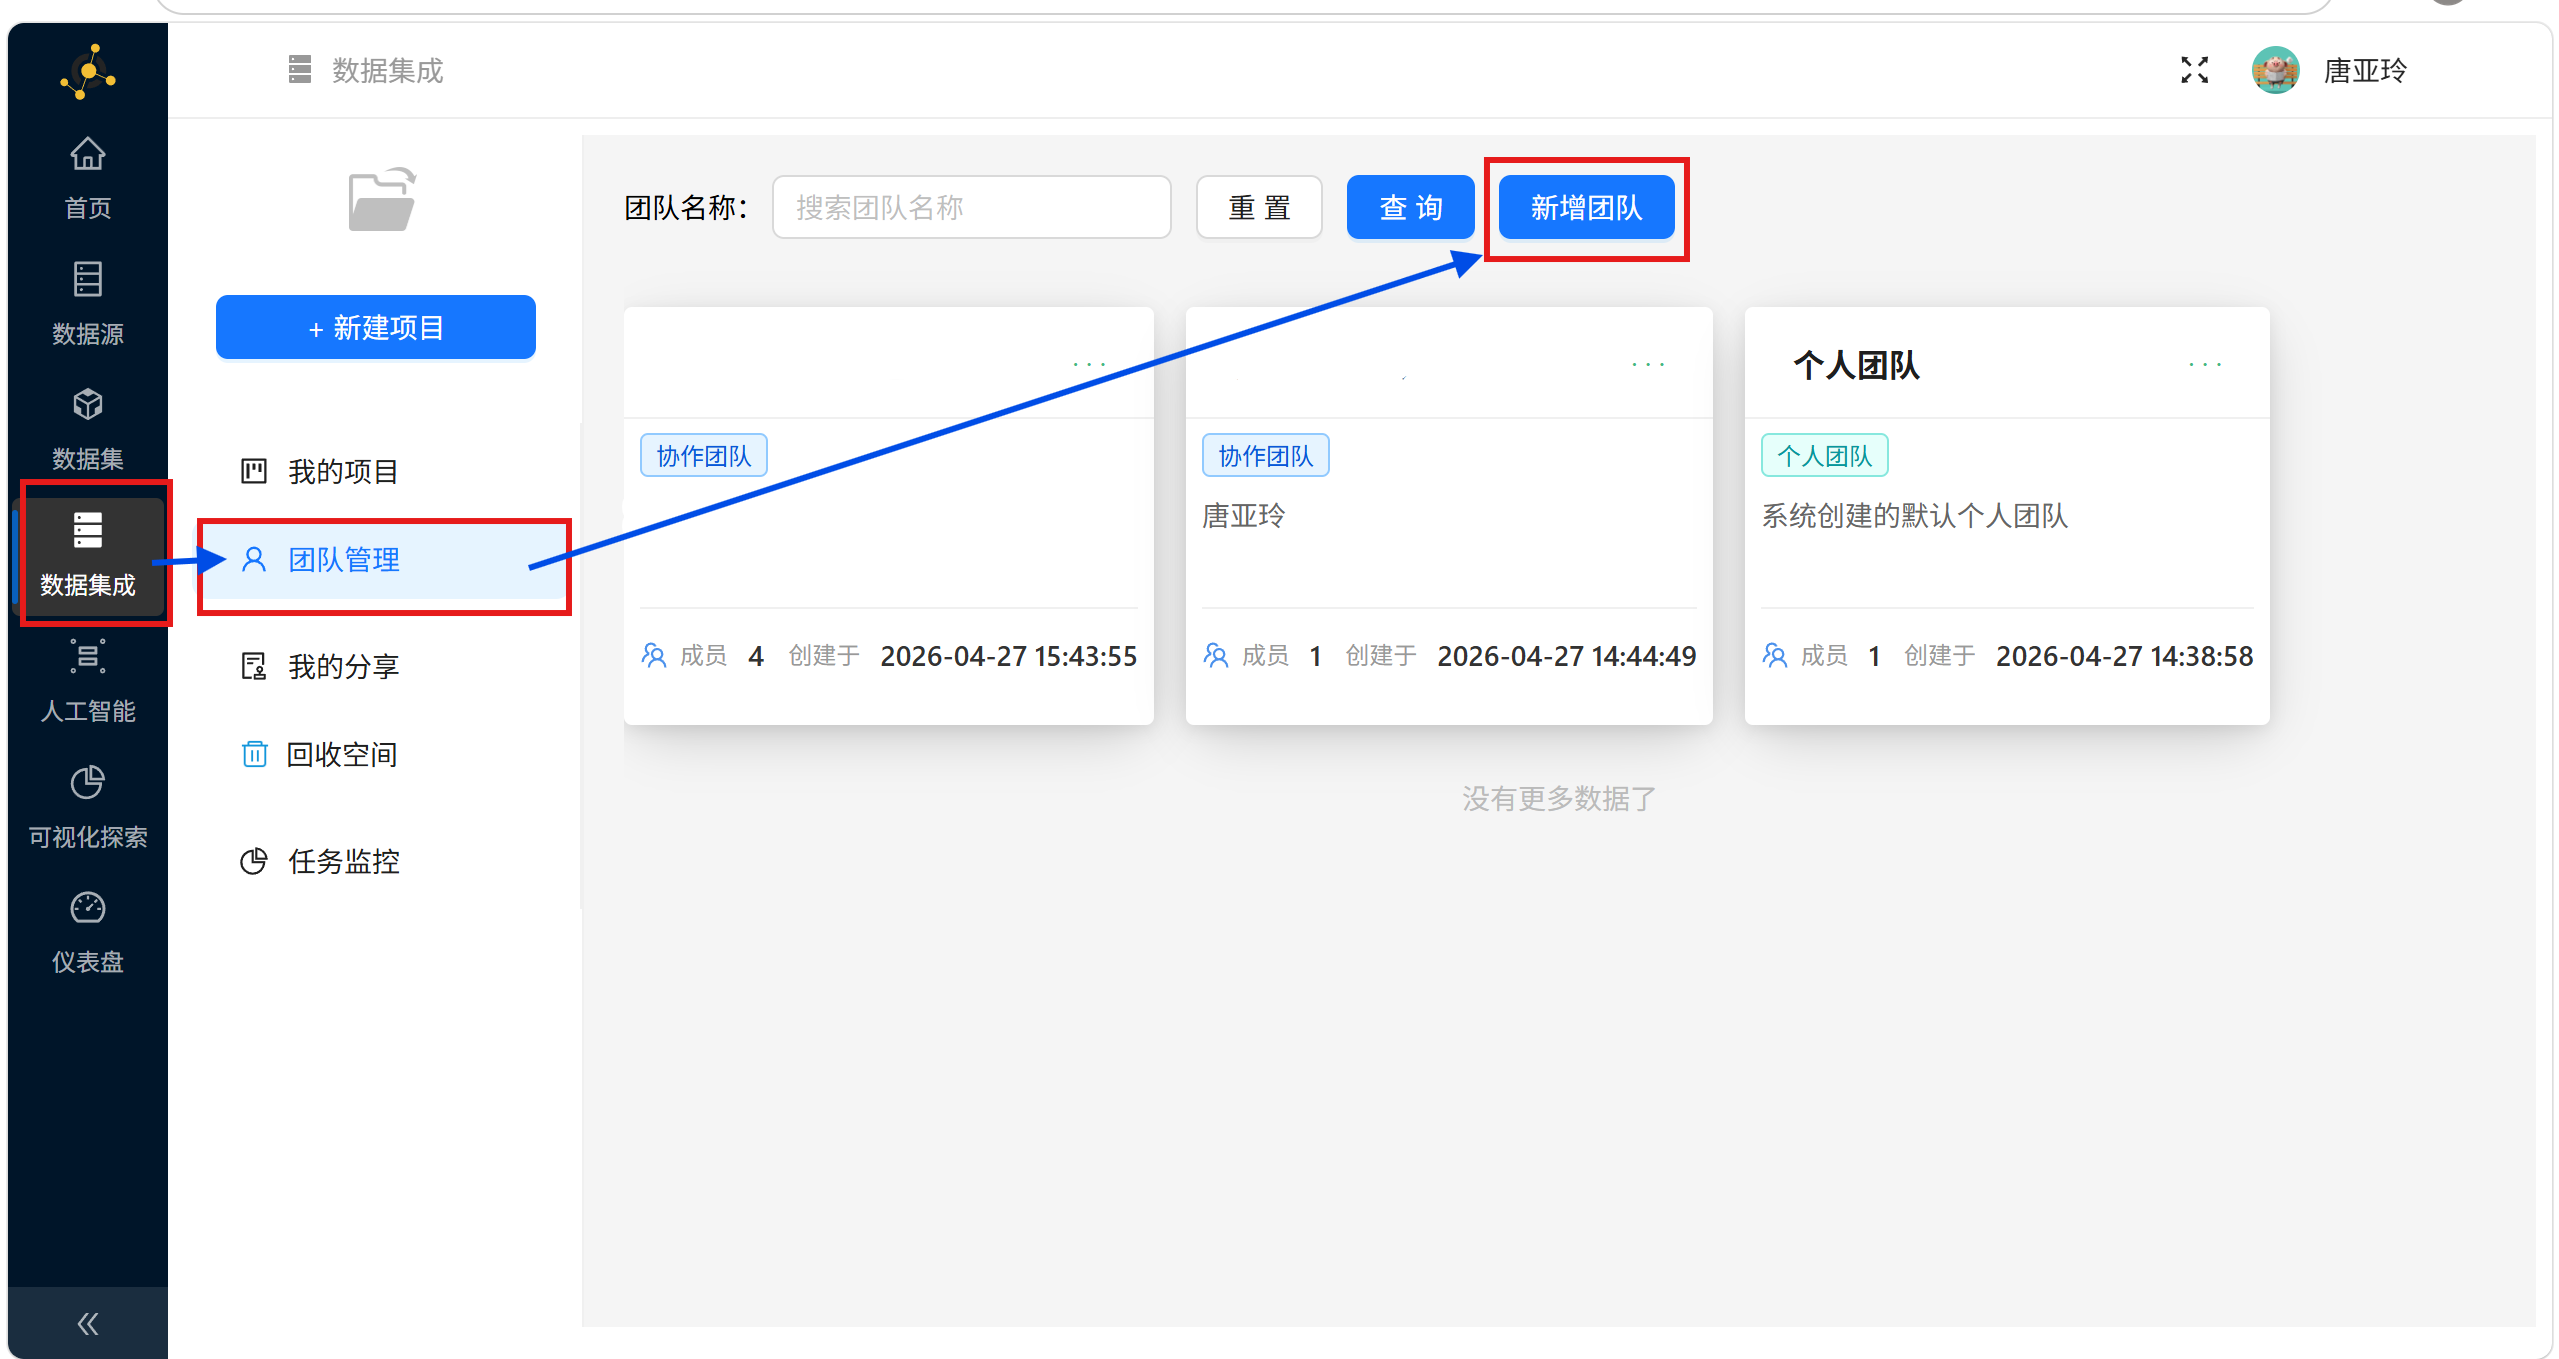Image resolution: width=2559 pixels, height=1359 pixels.
Task: Open 我的项目 menu item
Action: (x=343, y=471)
